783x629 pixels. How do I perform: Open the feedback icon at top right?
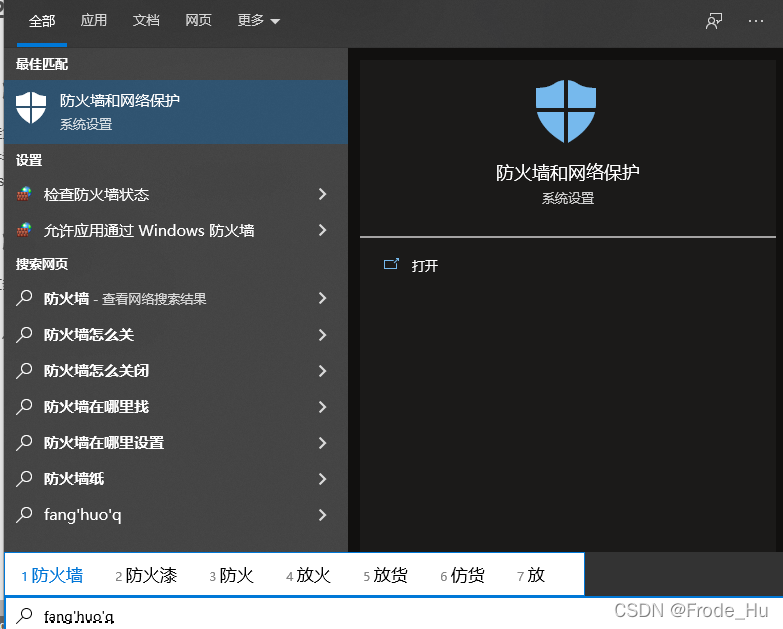click(714, 21)
